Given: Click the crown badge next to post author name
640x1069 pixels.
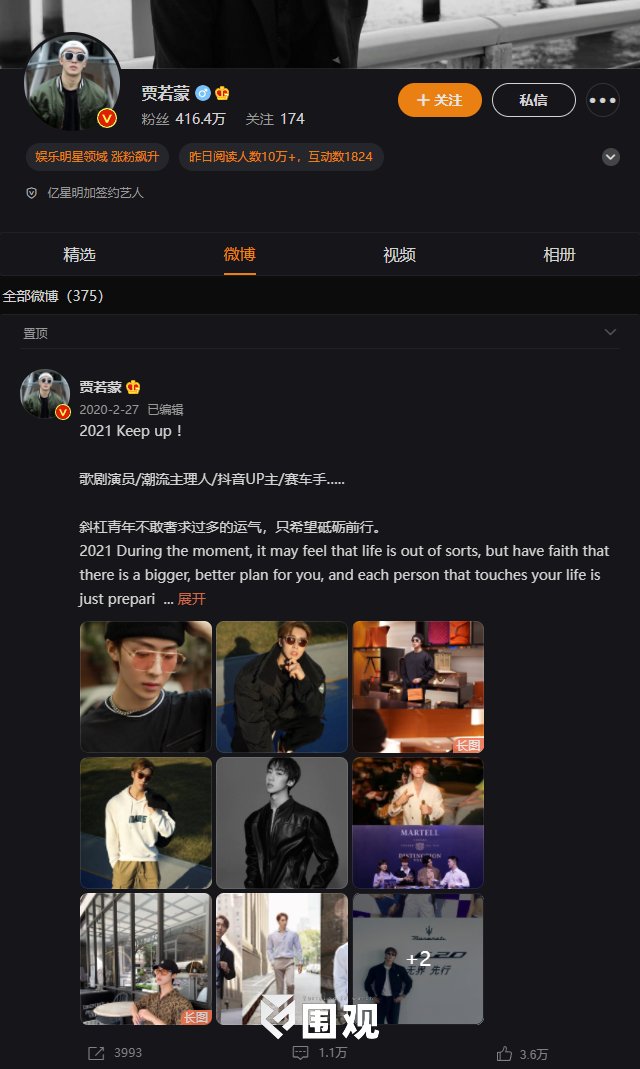Looking at the screenshot, I should [x=133, y=387].
